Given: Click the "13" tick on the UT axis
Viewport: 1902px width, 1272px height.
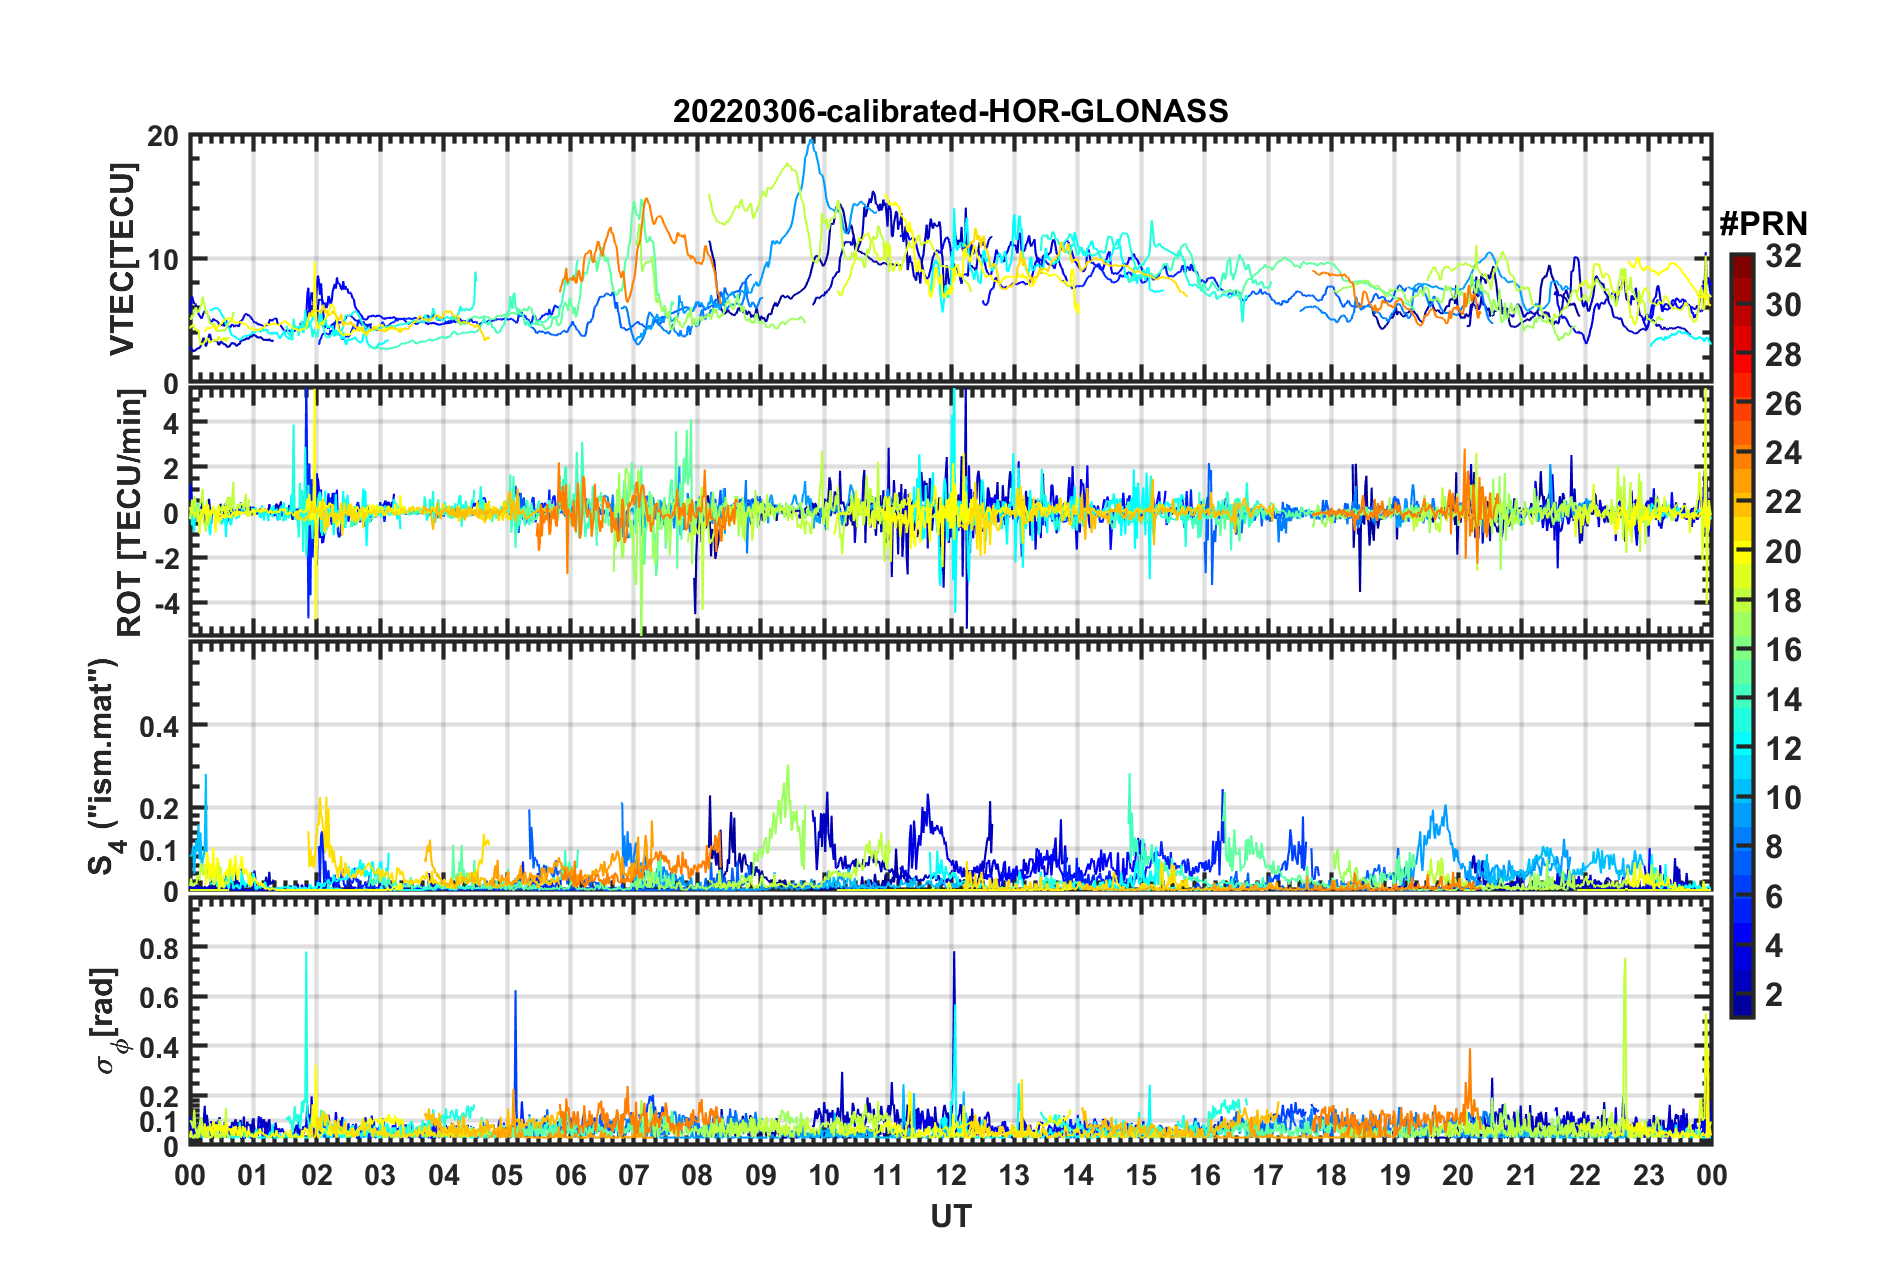Looking at the screenshot, I should pos(1014,1175).
